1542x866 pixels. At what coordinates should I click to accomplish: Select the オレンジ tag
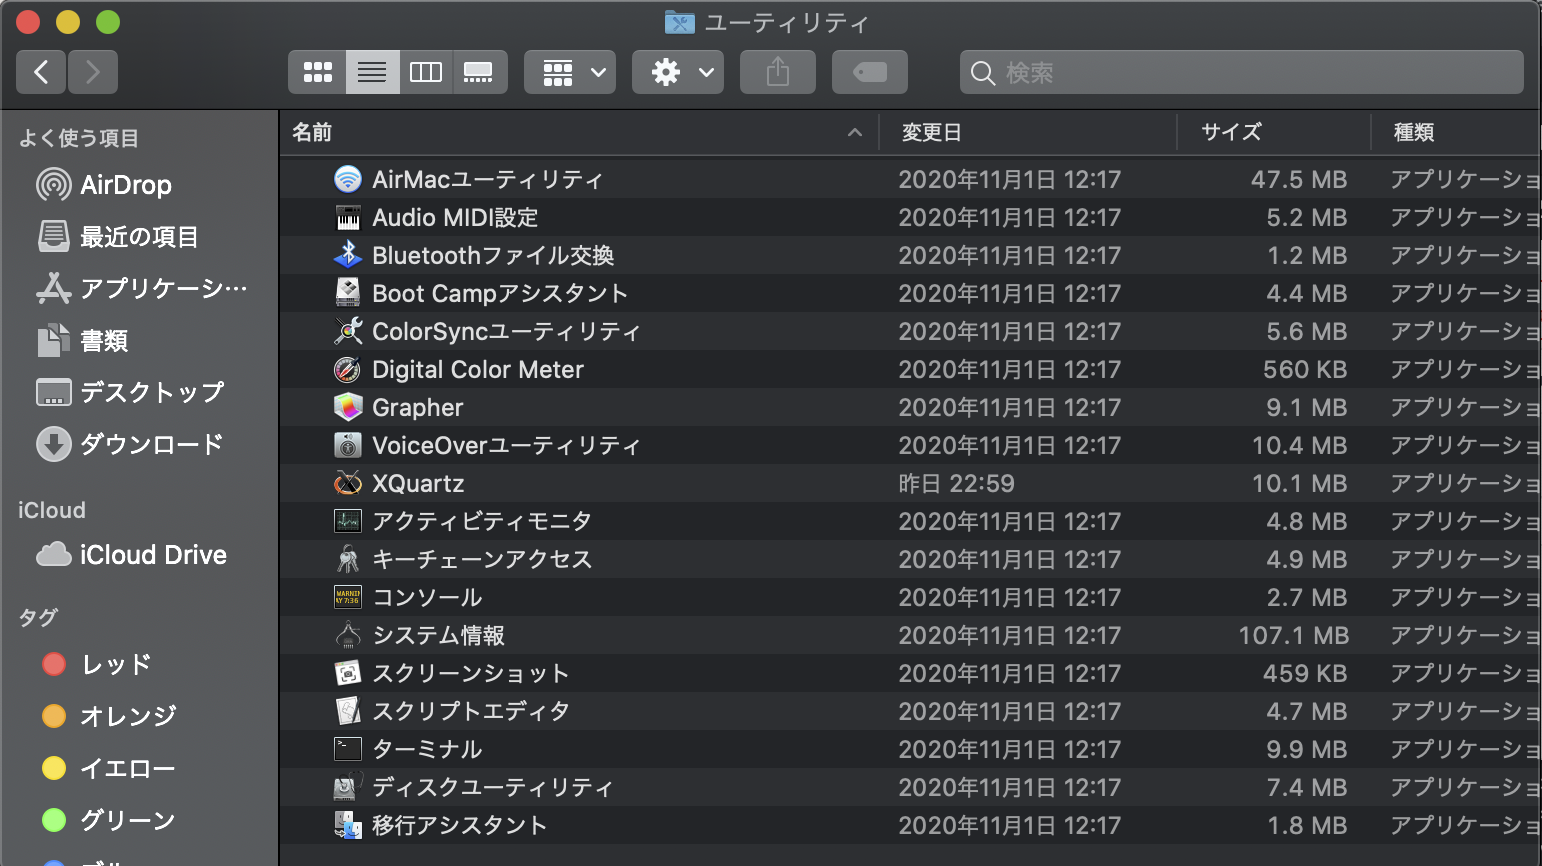pyautogui.click(x=110, y=716)
